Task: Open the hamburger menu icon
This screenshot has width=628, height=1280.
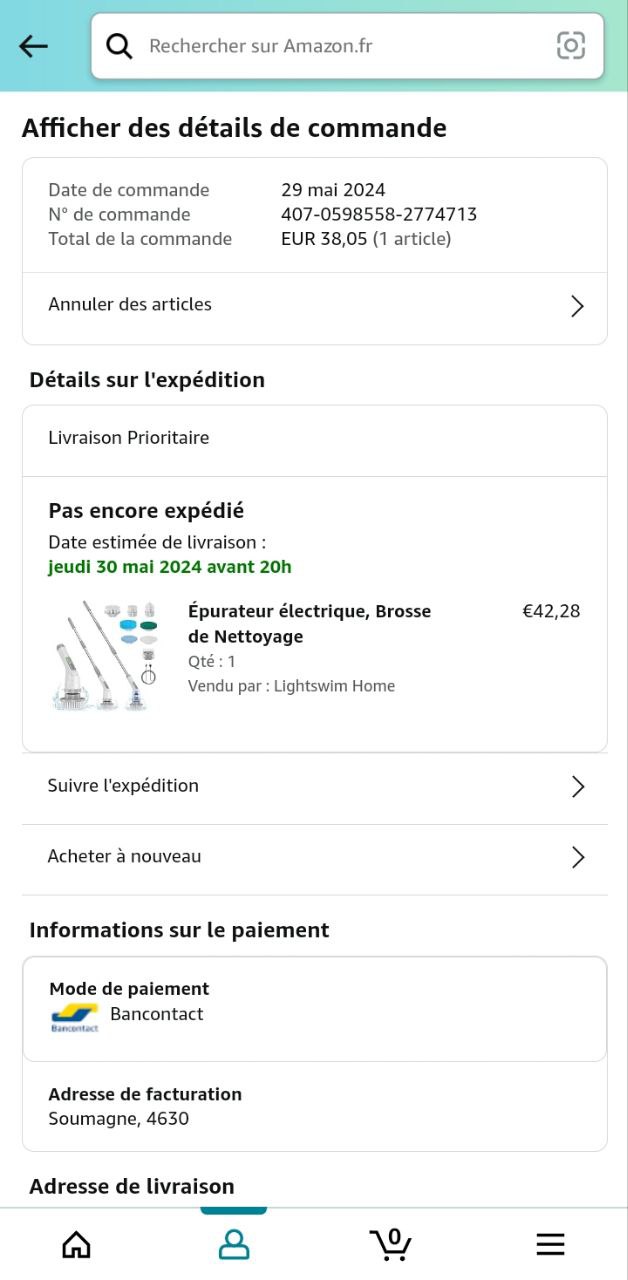Action: click(550, 1244)
